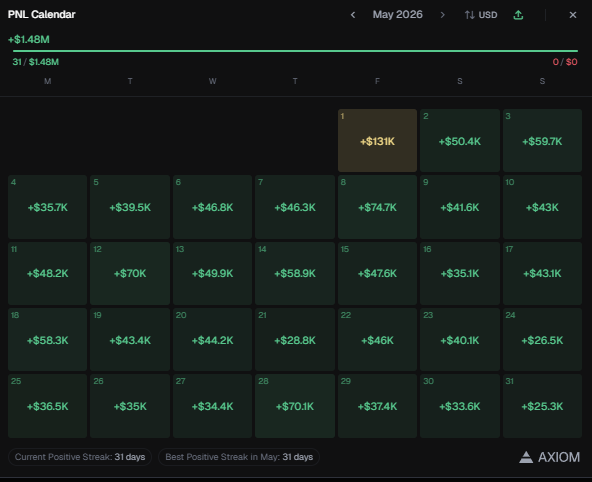Select day 3 showing +$59.7K
The height and width of the screenshot is (482, 592).
click(x=542, y=140)
